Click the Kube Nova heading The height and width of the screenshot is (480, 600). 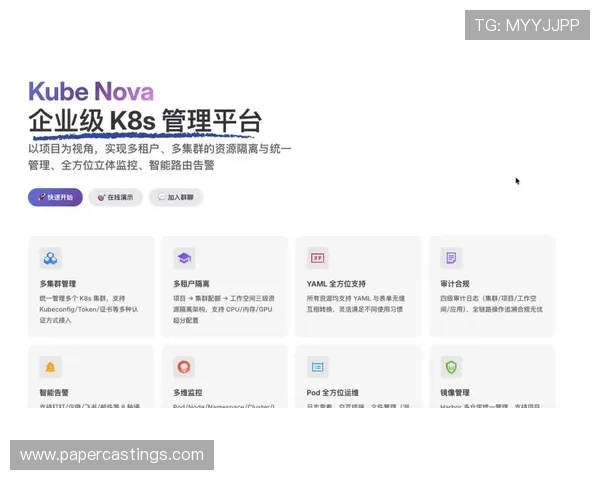(91, 91)
